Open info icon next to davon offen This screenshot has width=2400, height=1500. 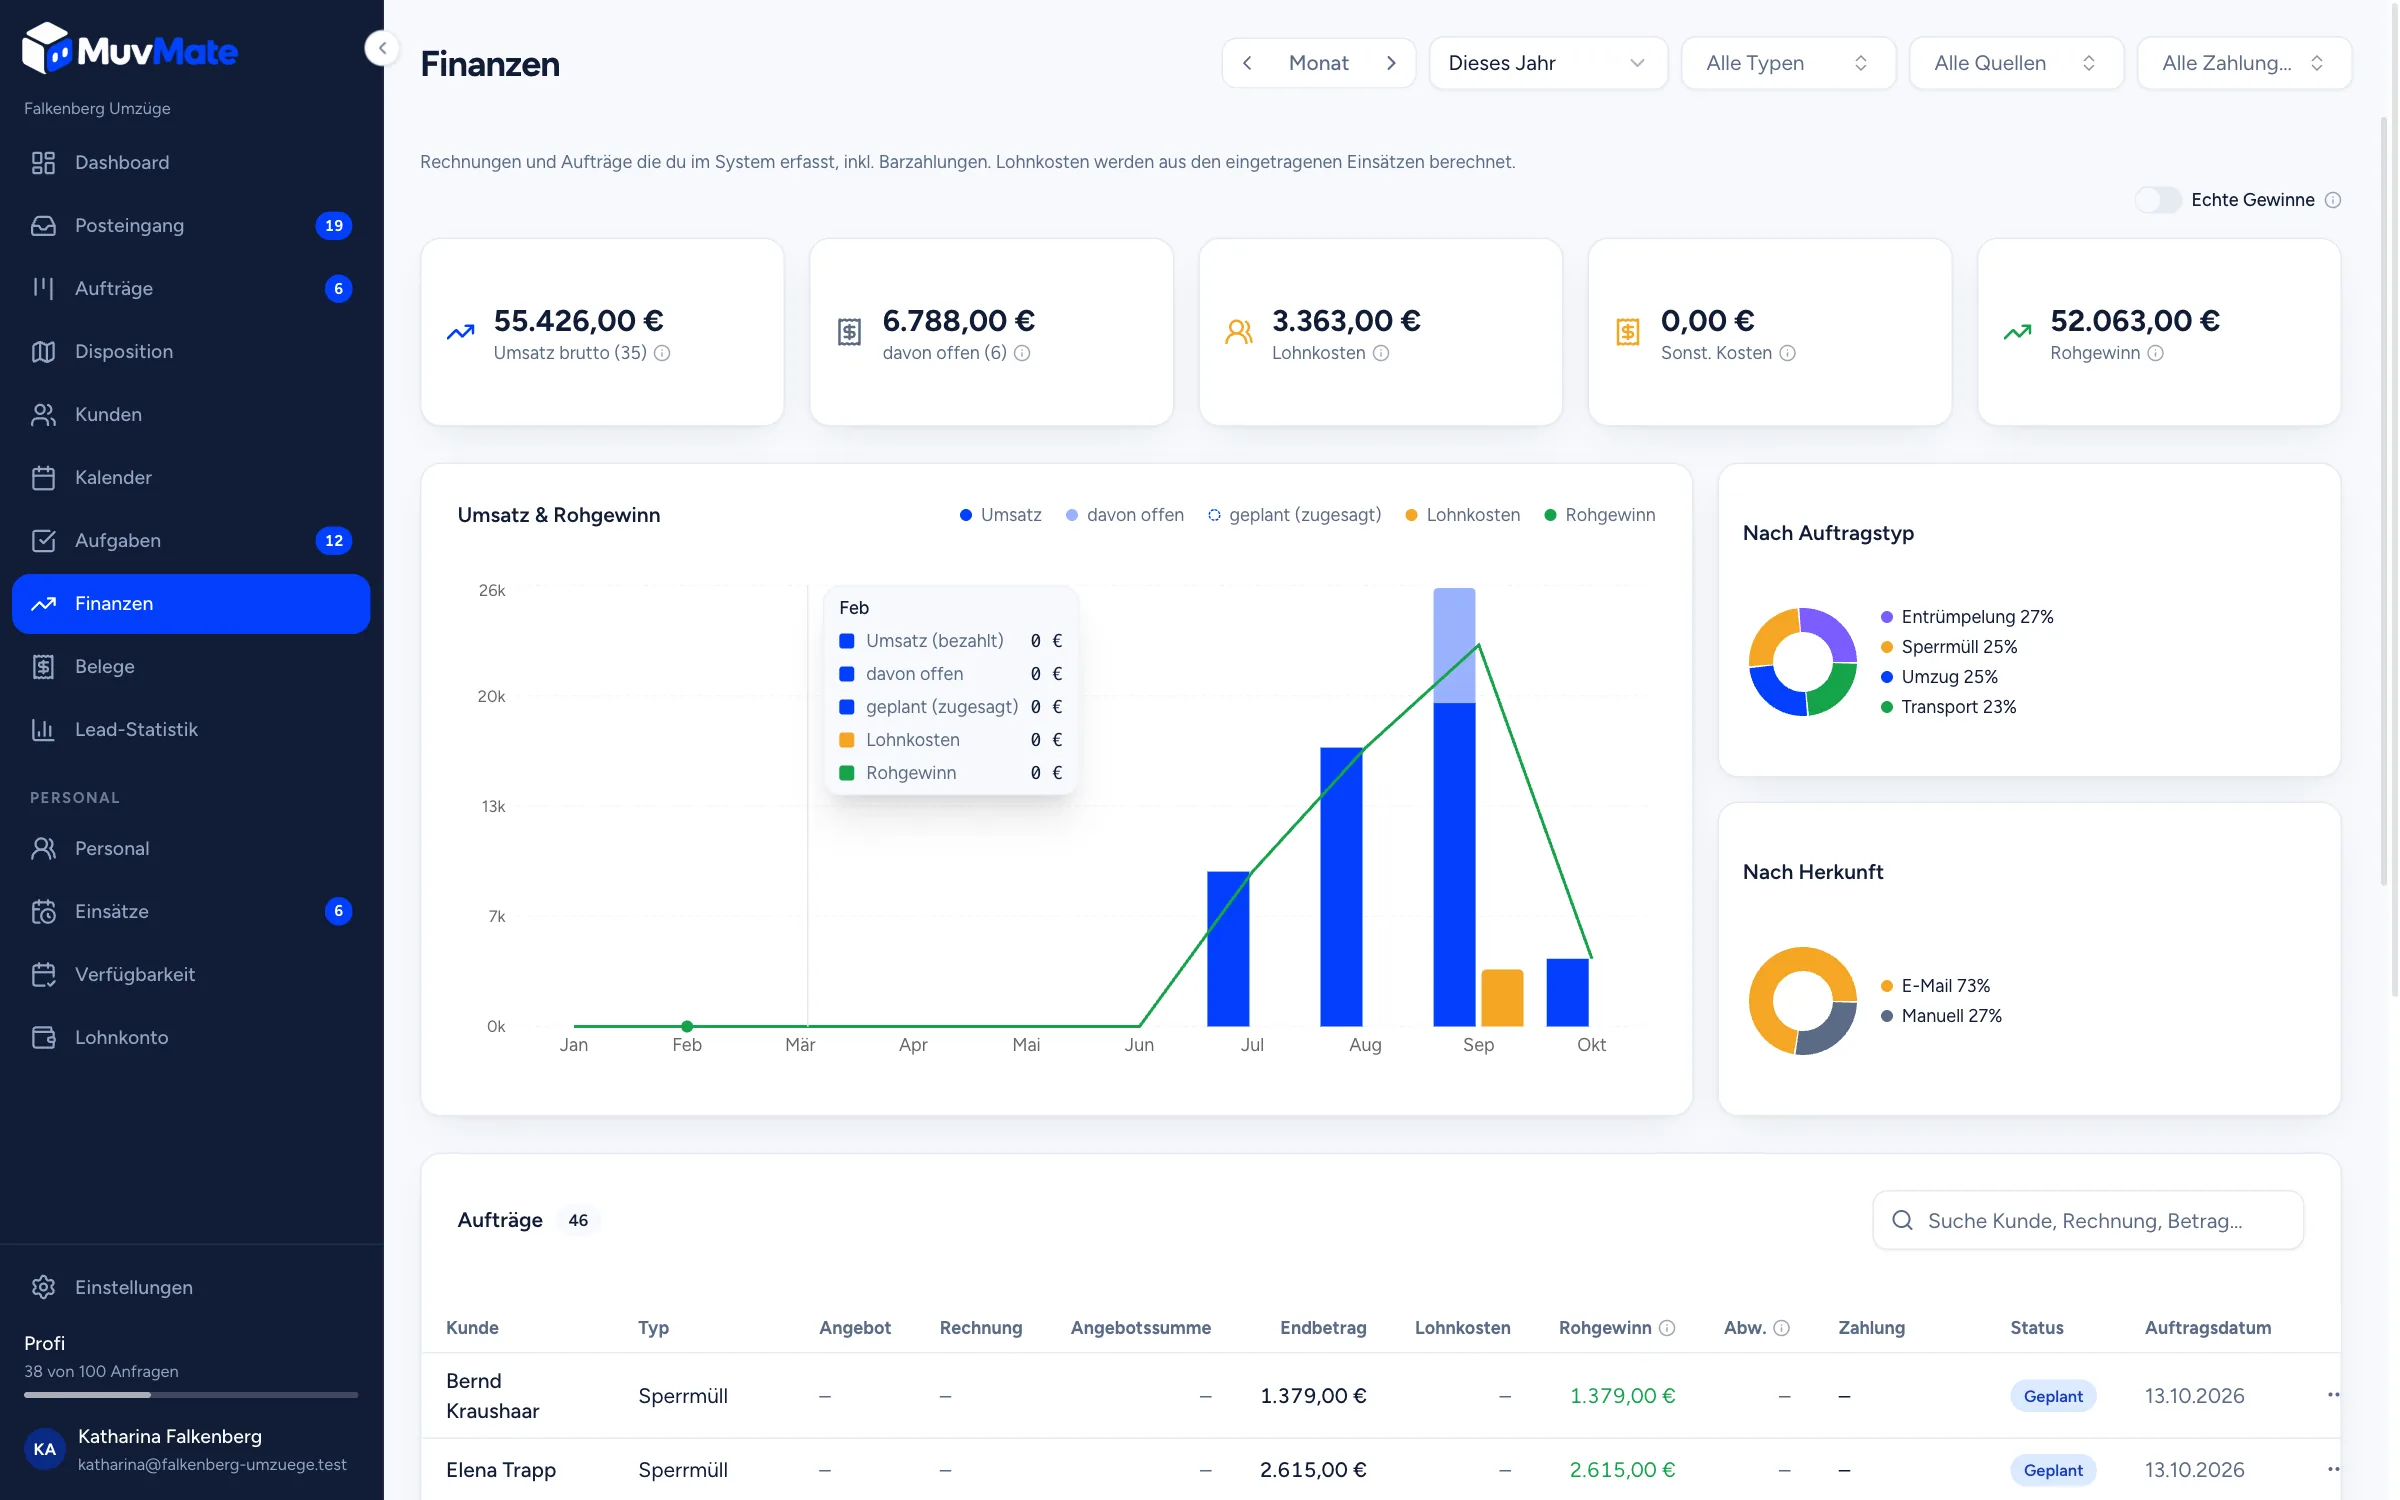pos(1022,353)
